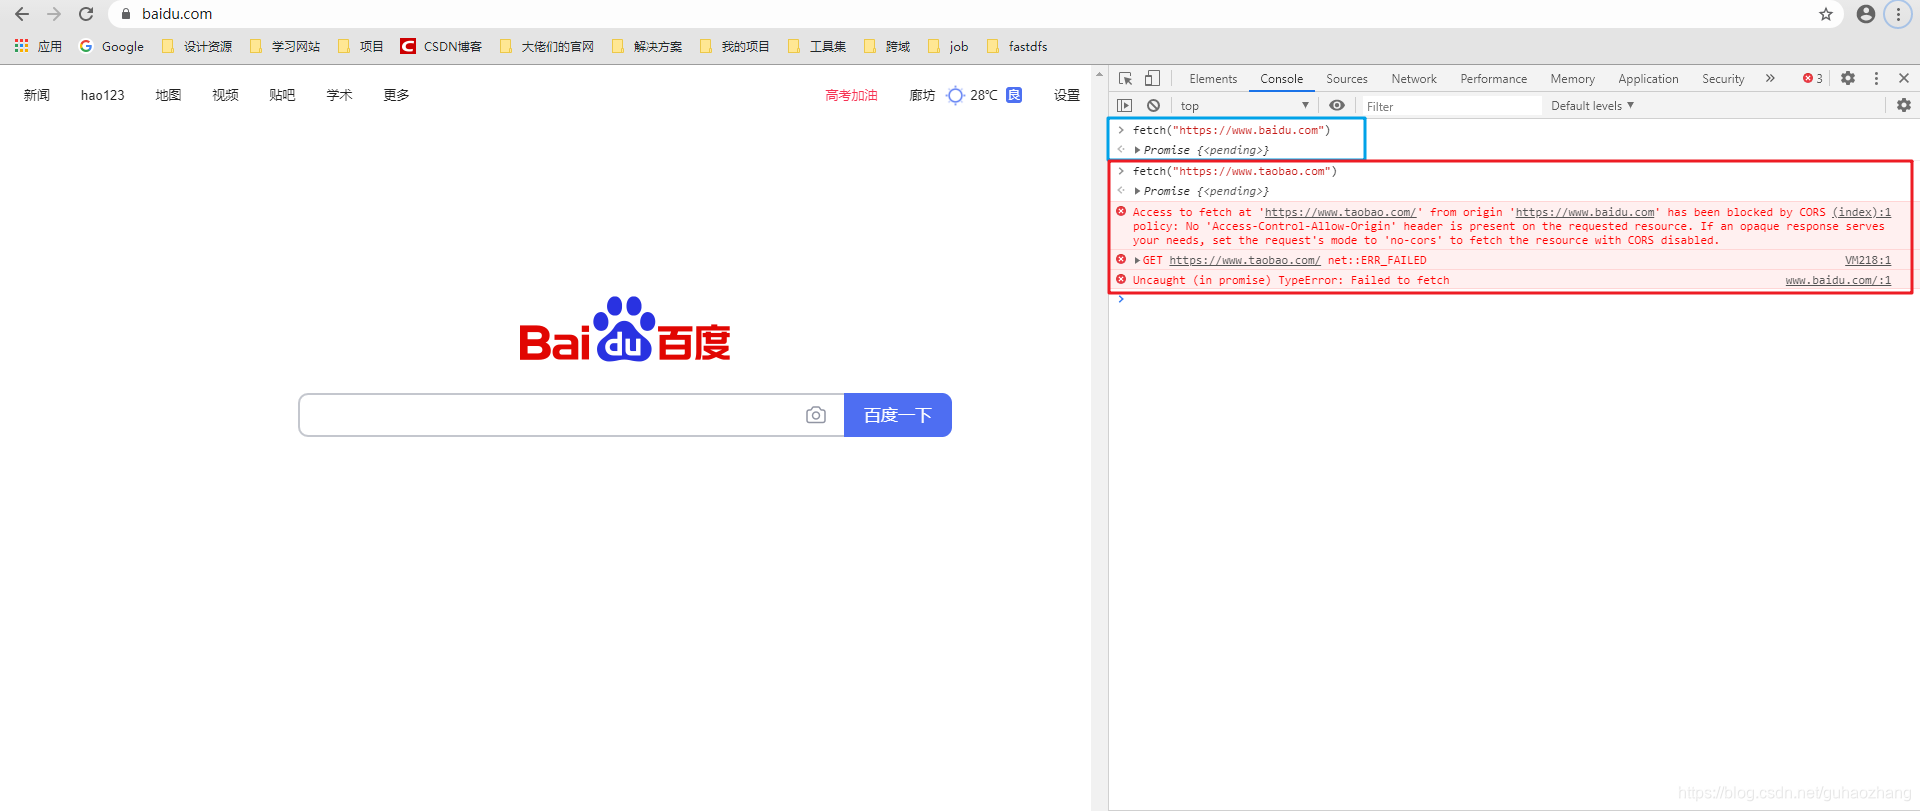Click the Baidu logo
This screenshot has width=1920, height=811.
click(625, 329)
